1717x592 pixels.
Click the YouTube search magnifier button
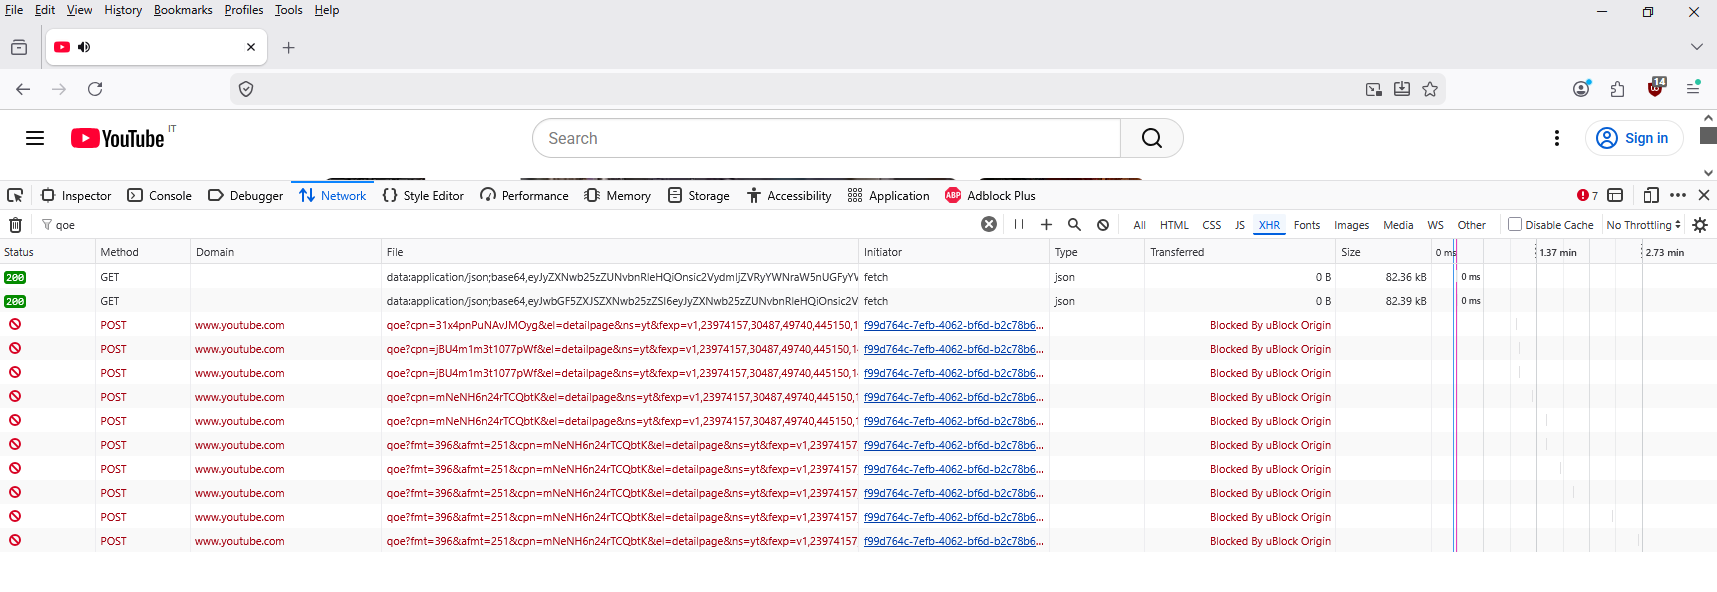pyautogui.click(x=1152, y=138)
